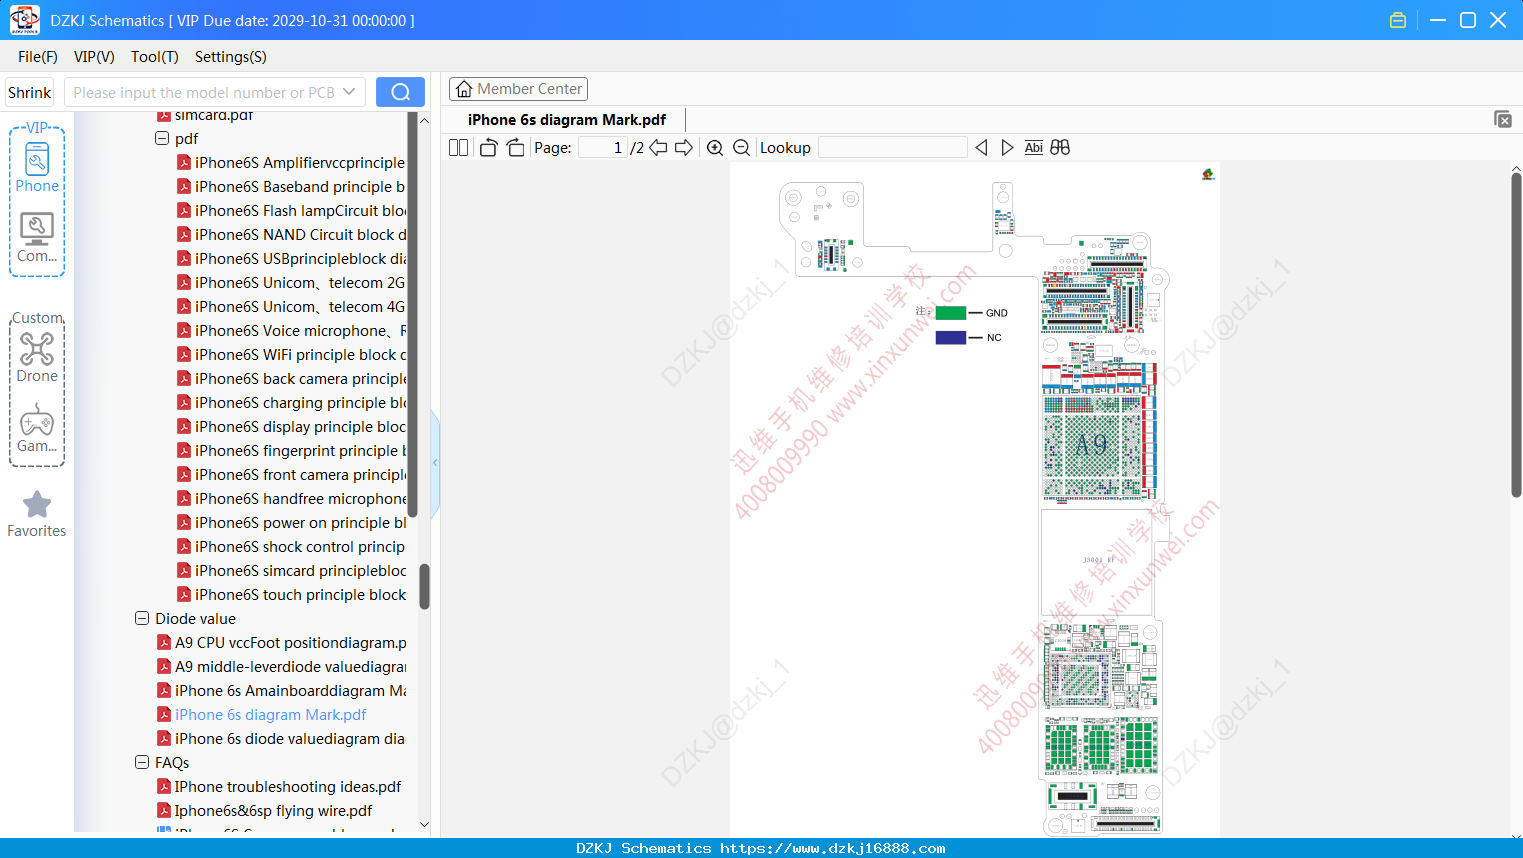The height and width of the screenshot is (858, 1523).
Task: Open the yellow toolbox icon in the title bar
Action: coord(1398,20)
